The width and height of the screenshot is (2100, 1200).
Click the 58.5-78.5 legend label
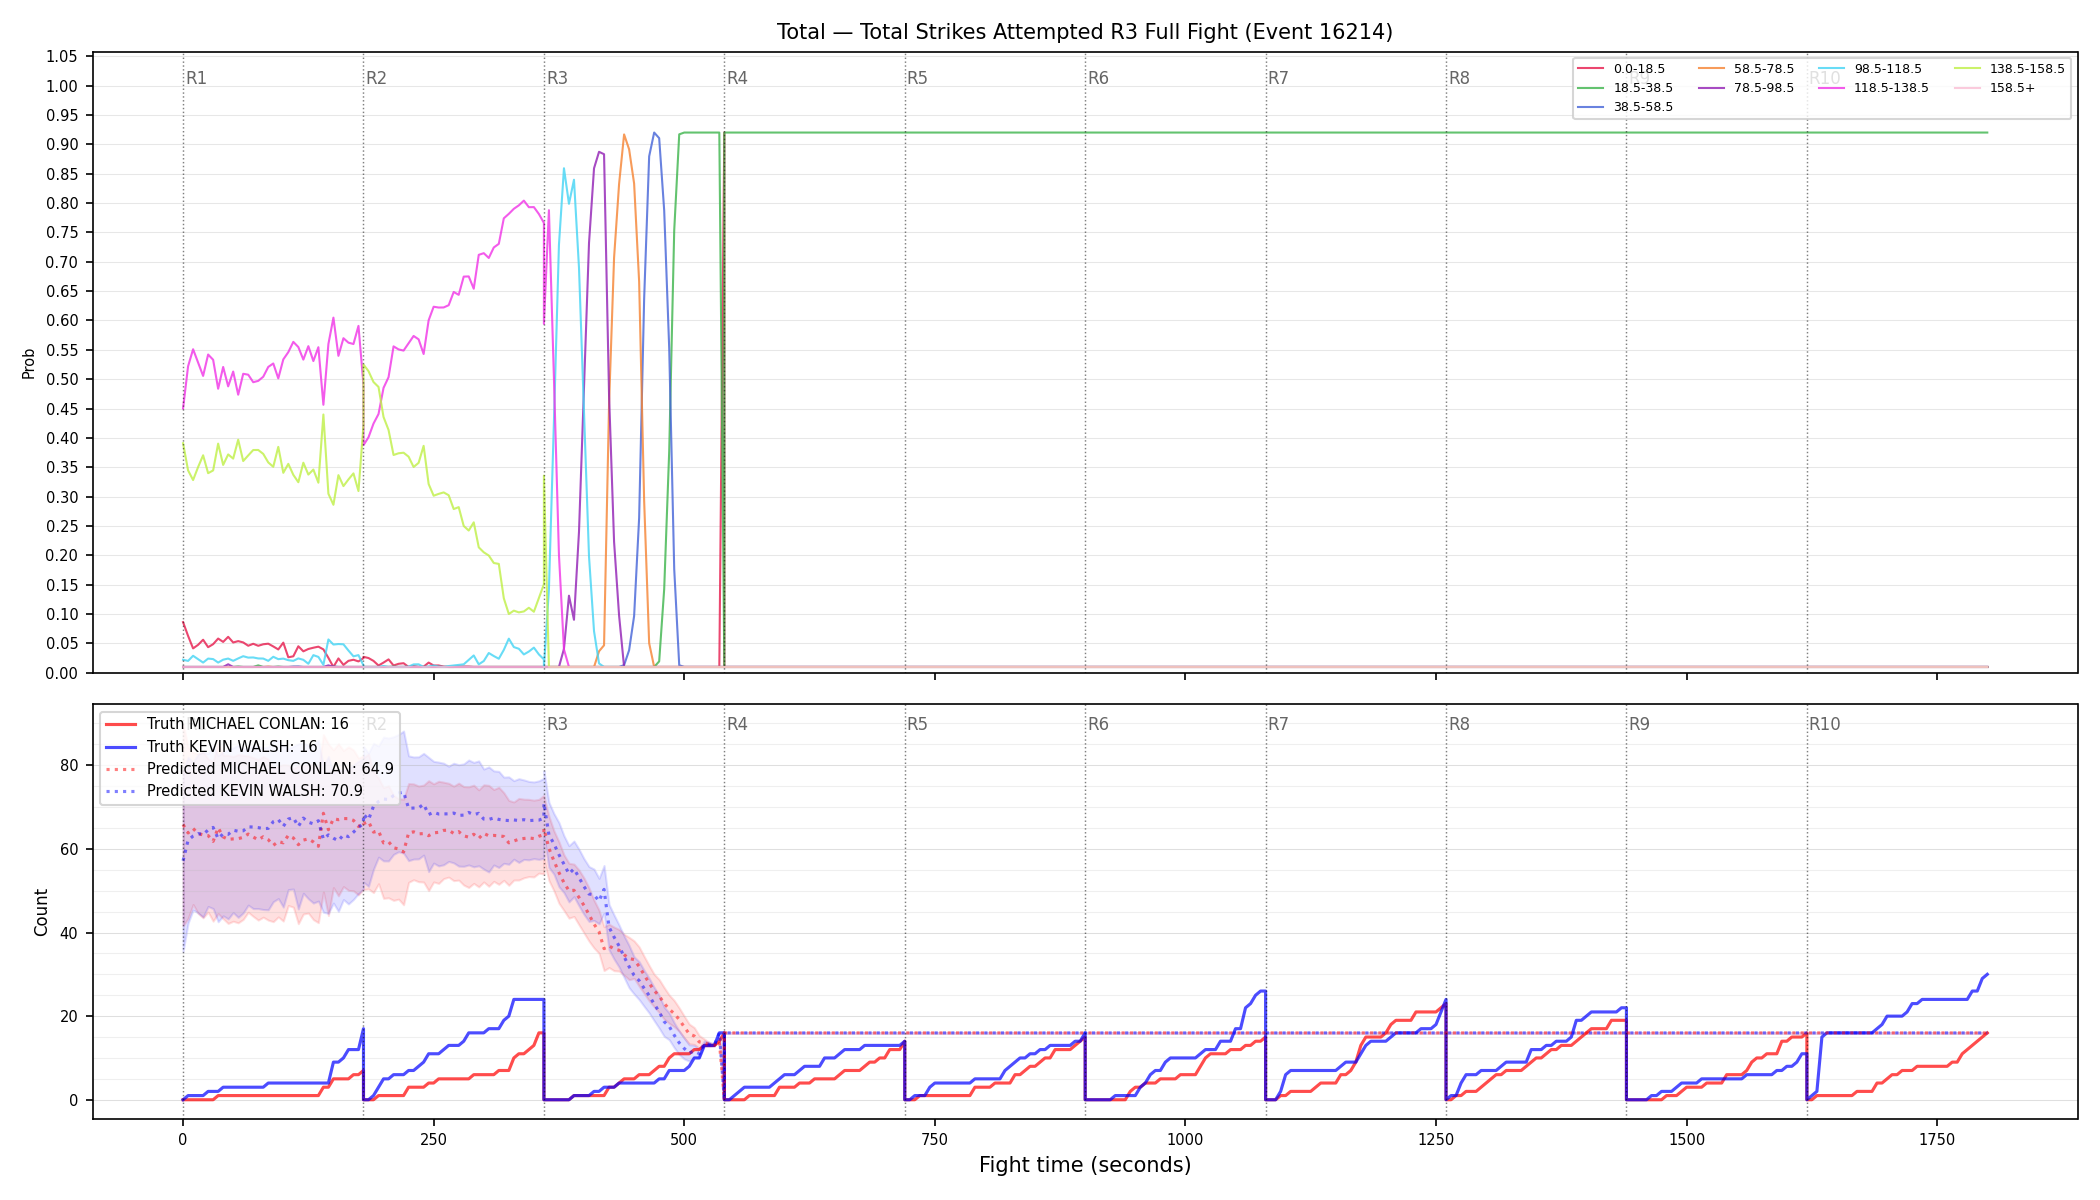[1764, 69]
